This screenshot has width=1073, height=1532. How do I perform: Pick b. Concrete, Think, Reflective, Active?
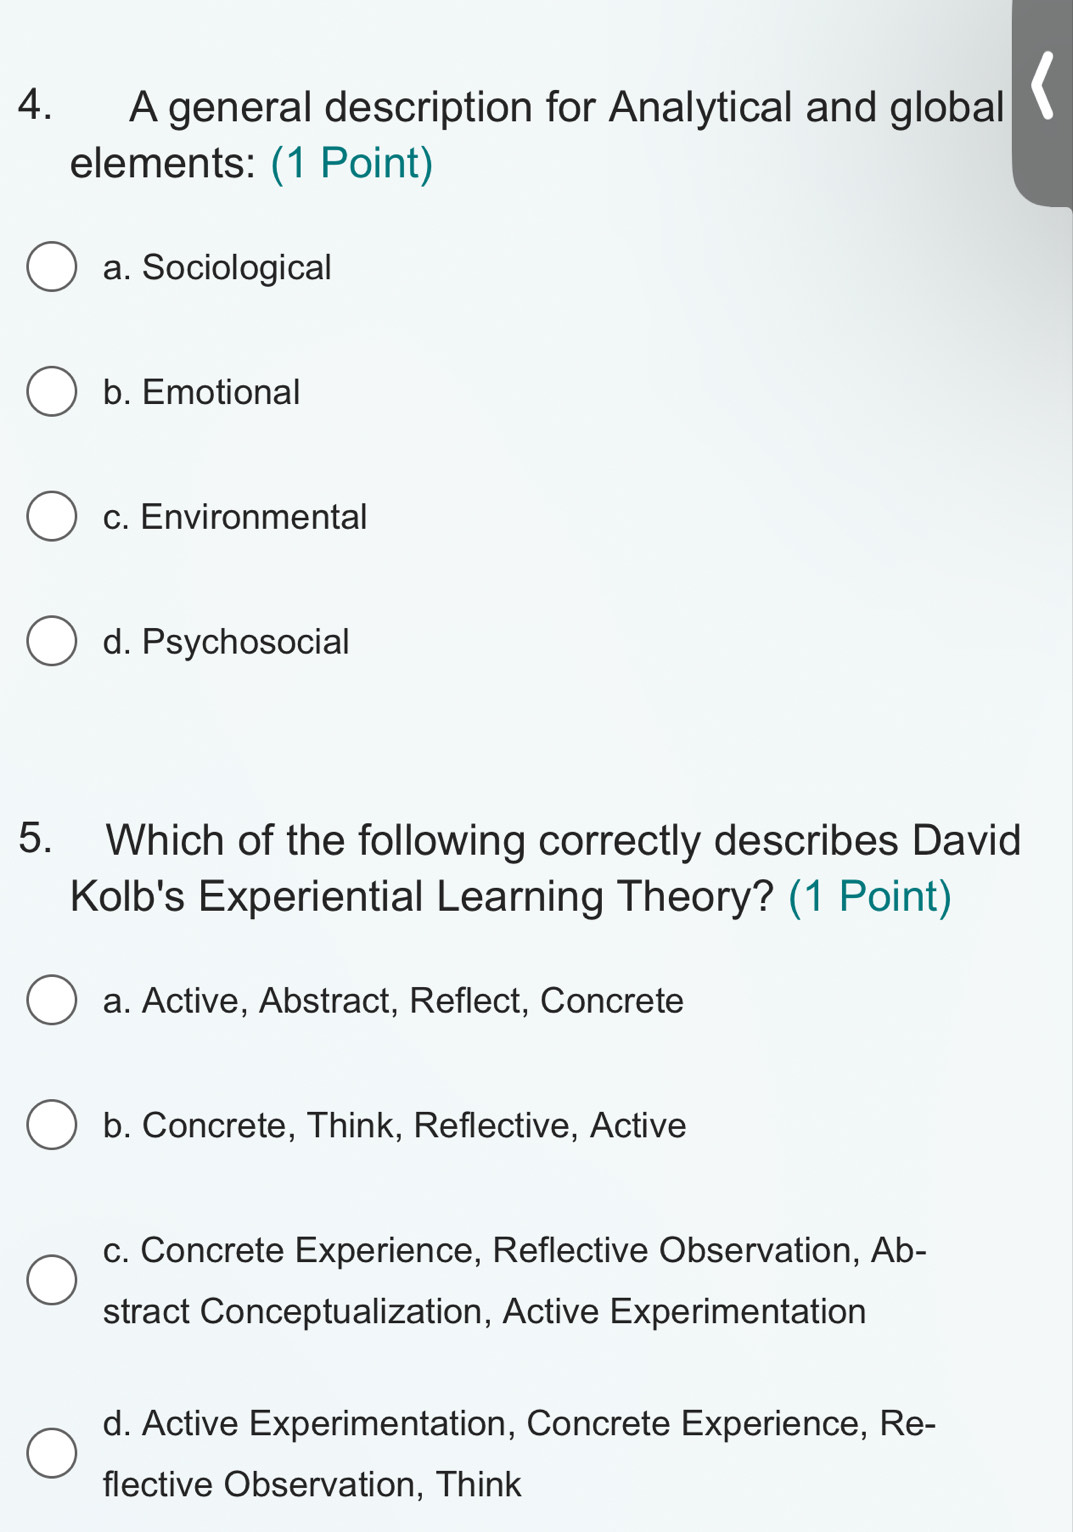click(x=52, y=1125)
